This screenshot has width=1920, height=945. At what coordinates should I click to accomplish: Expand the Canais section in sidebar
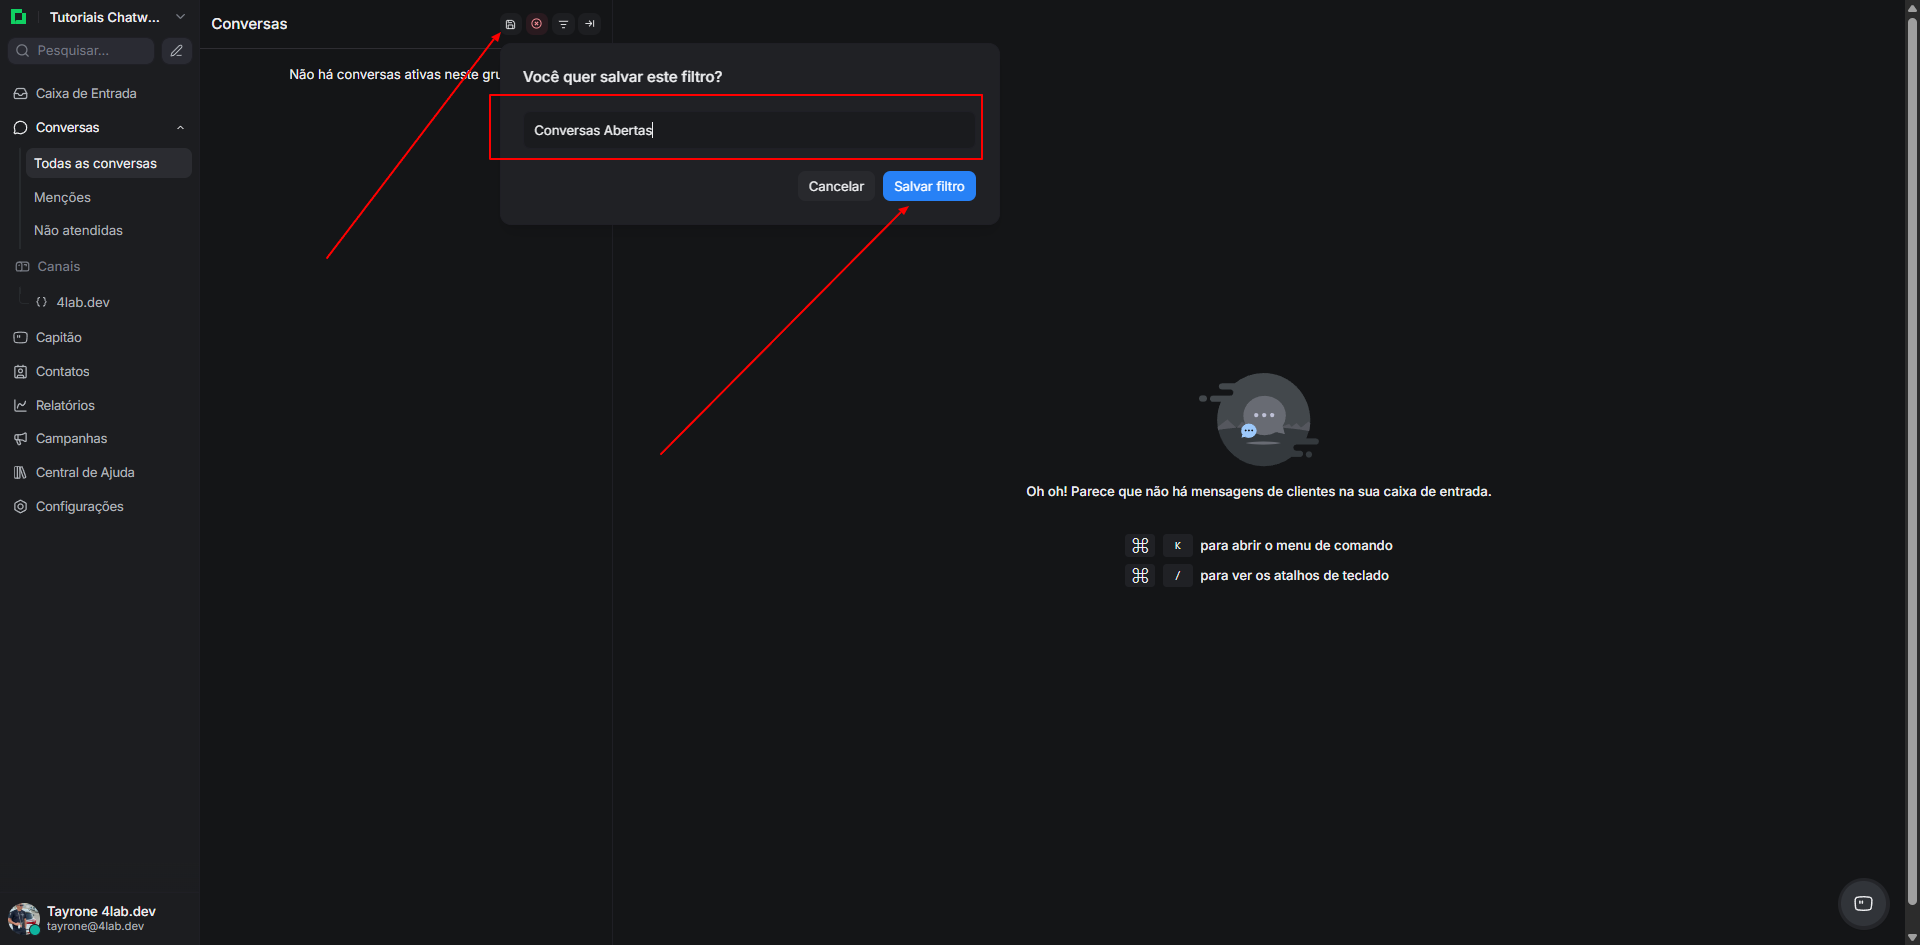click(58, 267)
